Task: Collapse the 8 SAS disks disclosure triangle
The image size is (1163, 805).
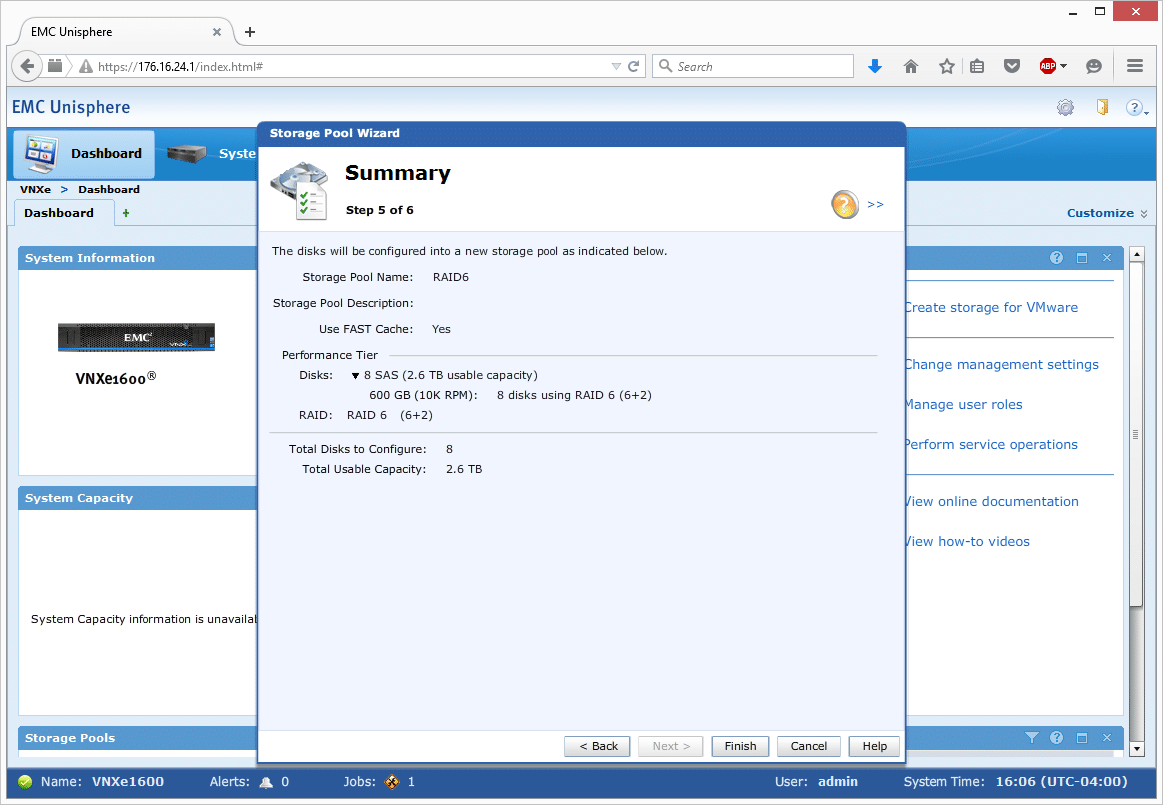Action: click(x=355, y=375)
